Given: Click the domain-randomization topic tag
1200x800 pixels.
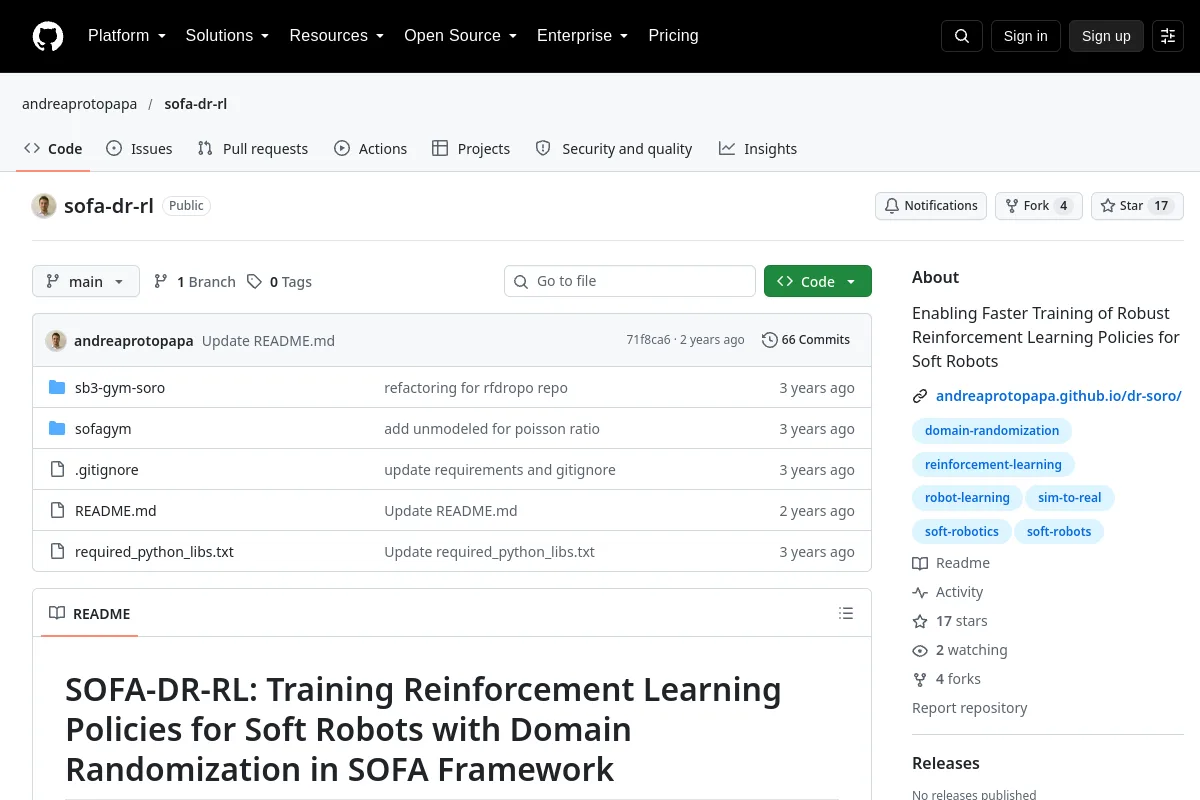Looking at the screenshot, I should (x=992, y=431).
